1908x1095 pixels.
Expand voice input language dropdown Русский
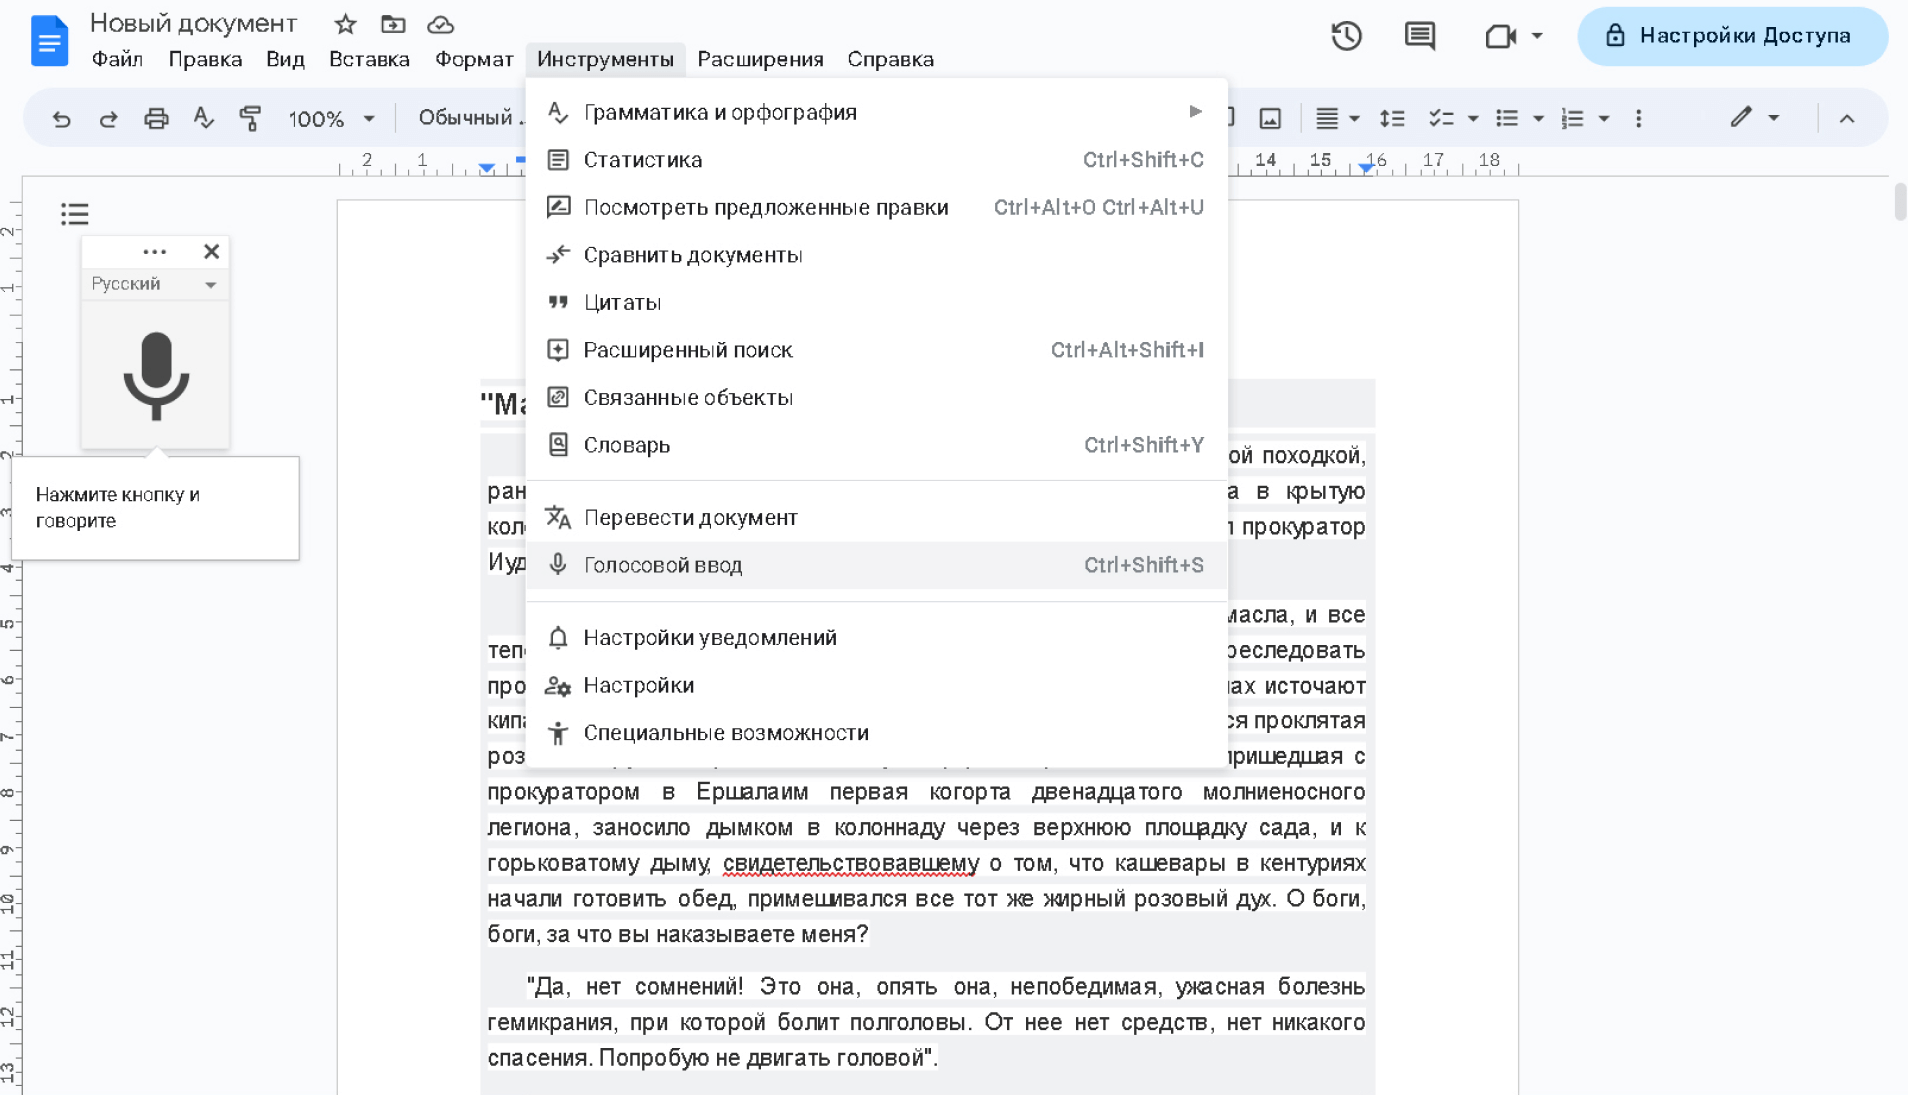(x=154, y=284)
